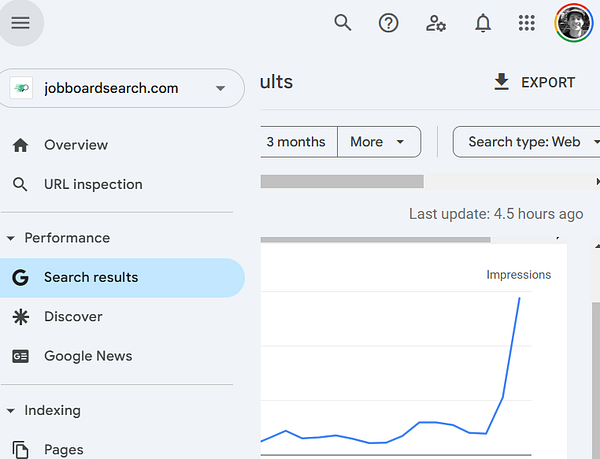The height and width of the screenshot is (459, 600).
Task: Click the EXPORT button label
Action: [x=548, y=82]
